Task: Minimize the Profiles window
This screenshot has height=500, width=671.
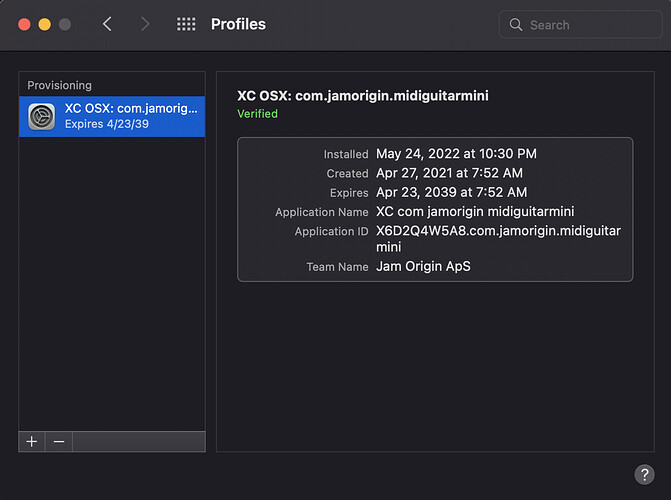Action: (45, 24)
